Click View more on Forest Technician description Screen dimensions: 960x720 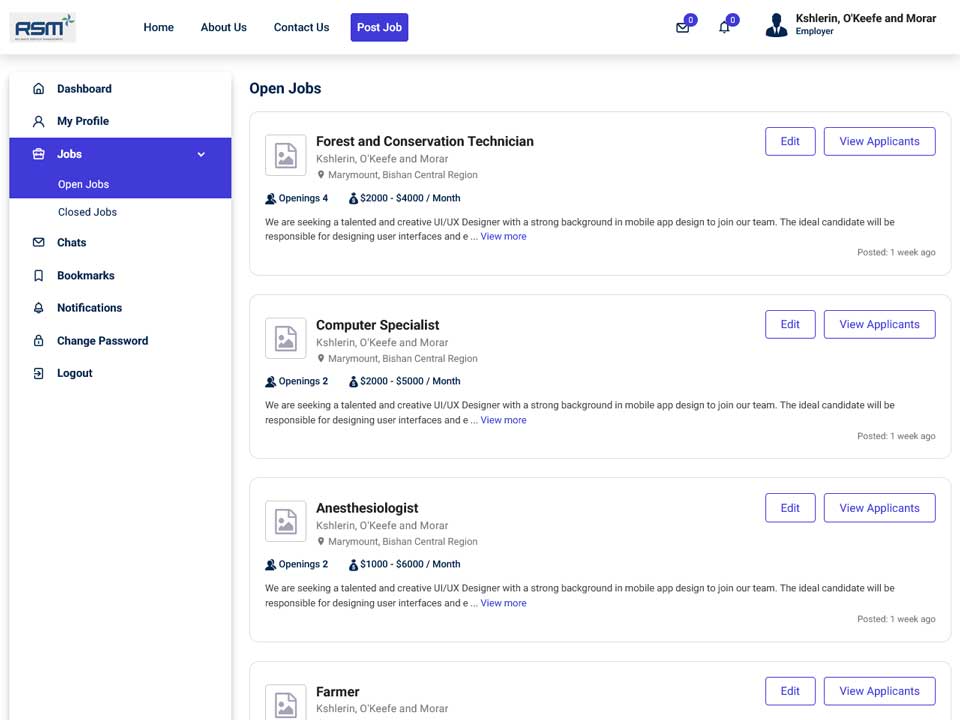[x=503, y=236]
